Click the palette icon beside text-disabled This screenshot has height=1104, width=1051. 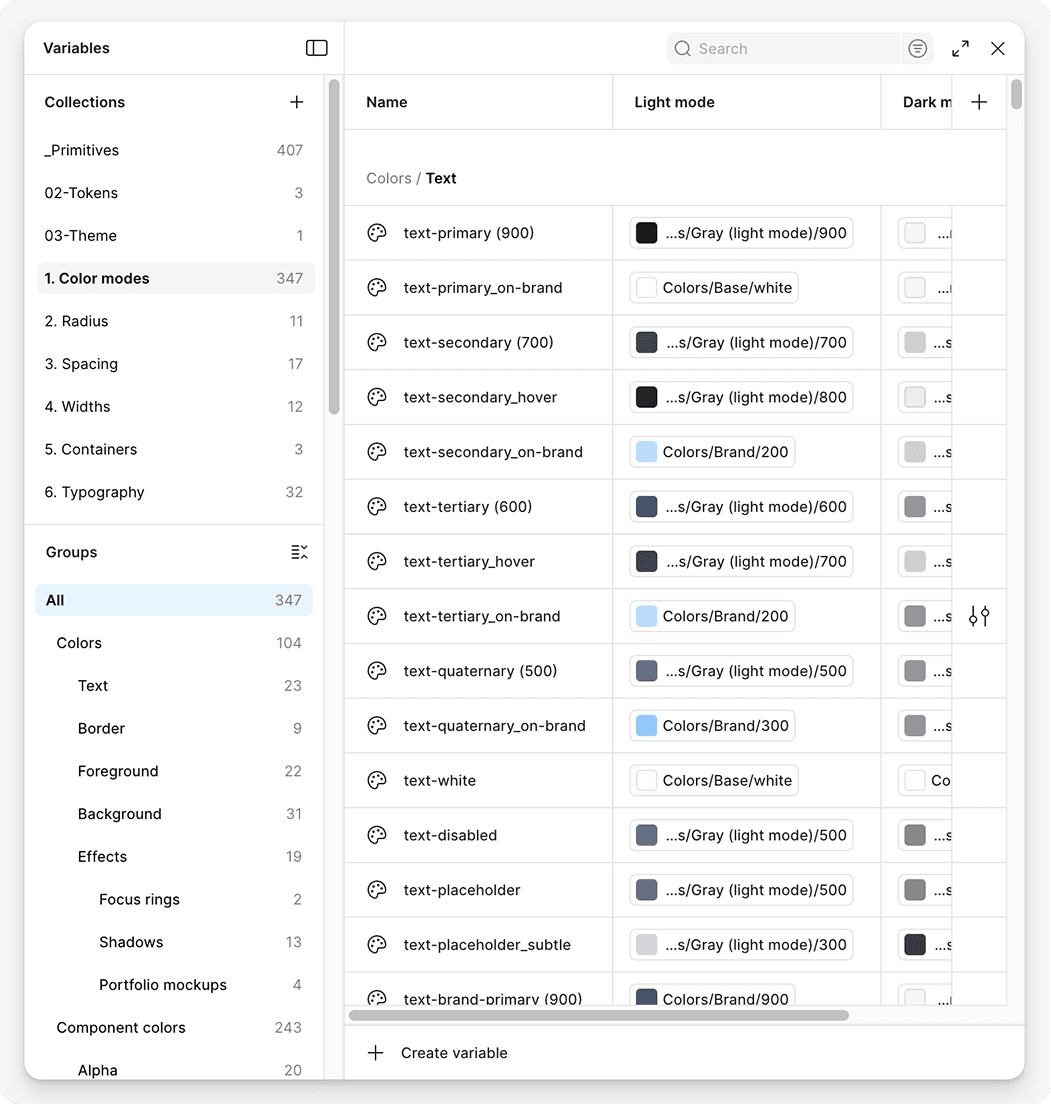377,835
